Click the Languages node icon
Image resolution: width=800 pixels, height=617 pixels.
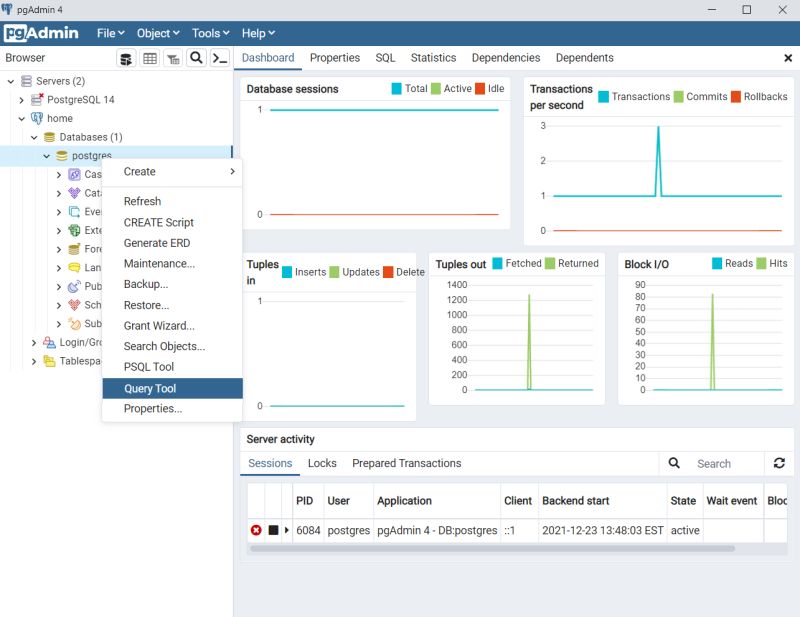tap(74, 267)
